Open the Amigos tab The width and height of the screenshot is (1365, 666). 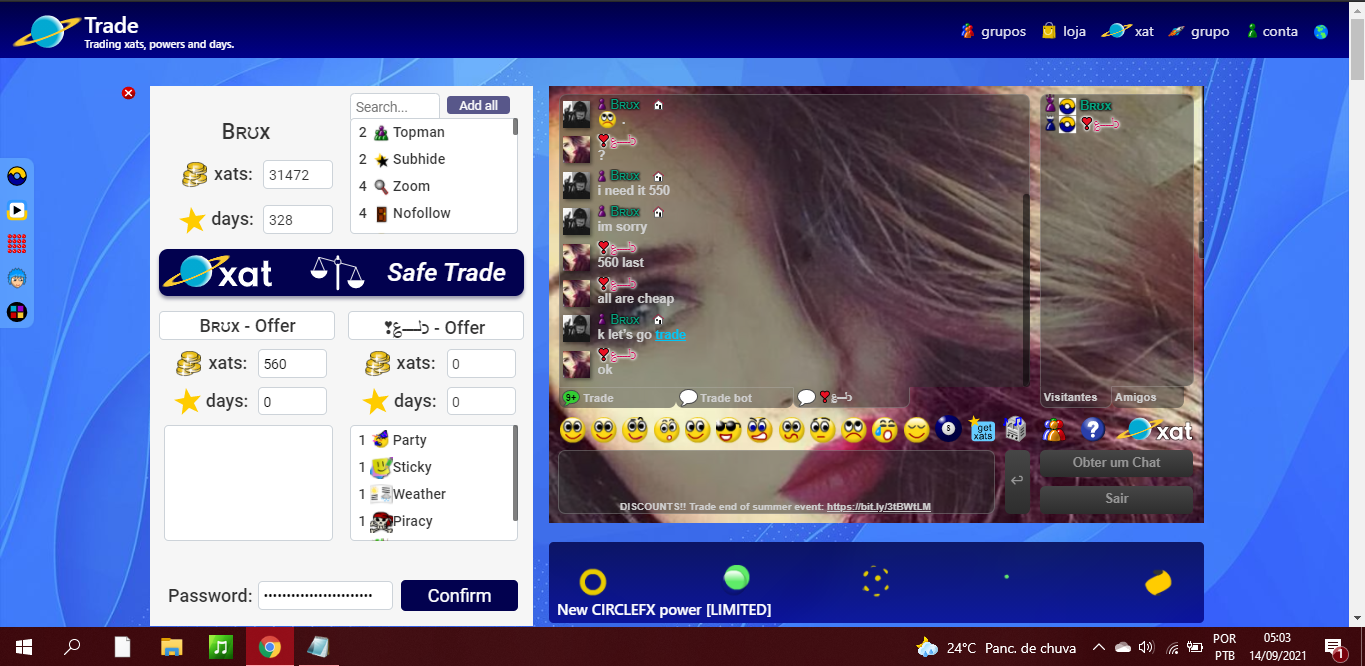click(x=1147, y=397)
